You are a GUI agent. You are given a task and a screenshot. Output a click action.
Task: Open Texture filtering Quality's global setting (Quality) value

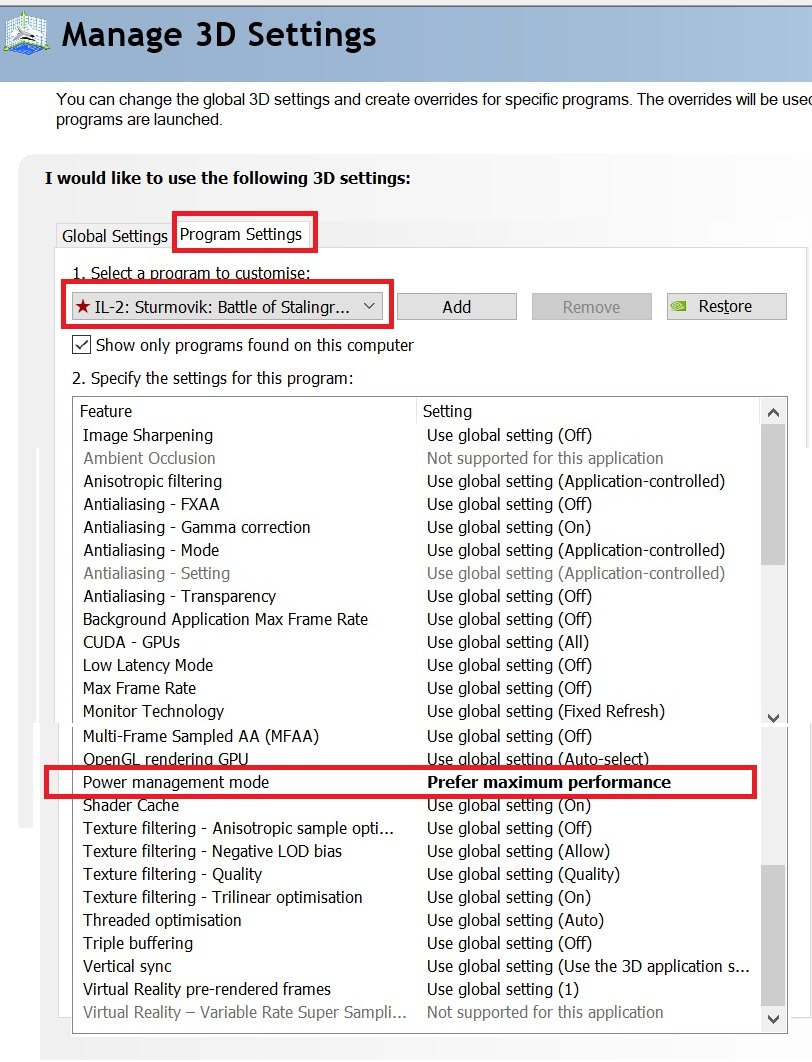pos(523,874)
